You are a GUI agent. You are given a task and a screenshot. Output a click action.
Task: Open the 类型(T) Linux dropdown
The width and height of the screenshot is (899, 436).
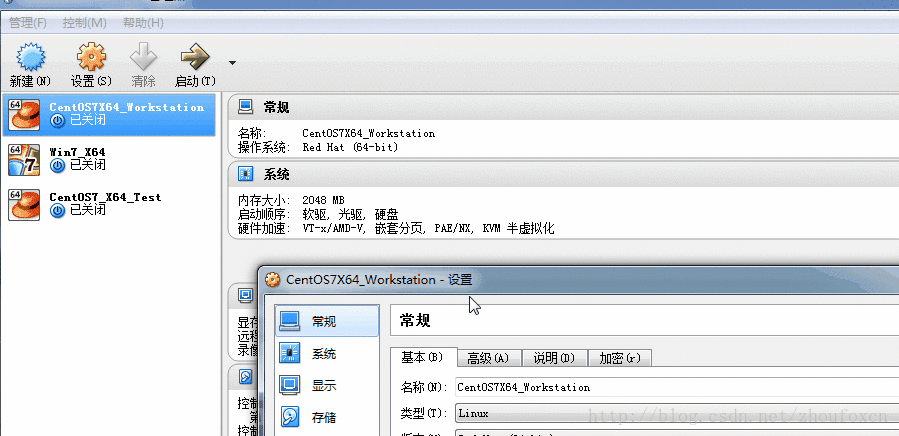click(x=677, y=413)
